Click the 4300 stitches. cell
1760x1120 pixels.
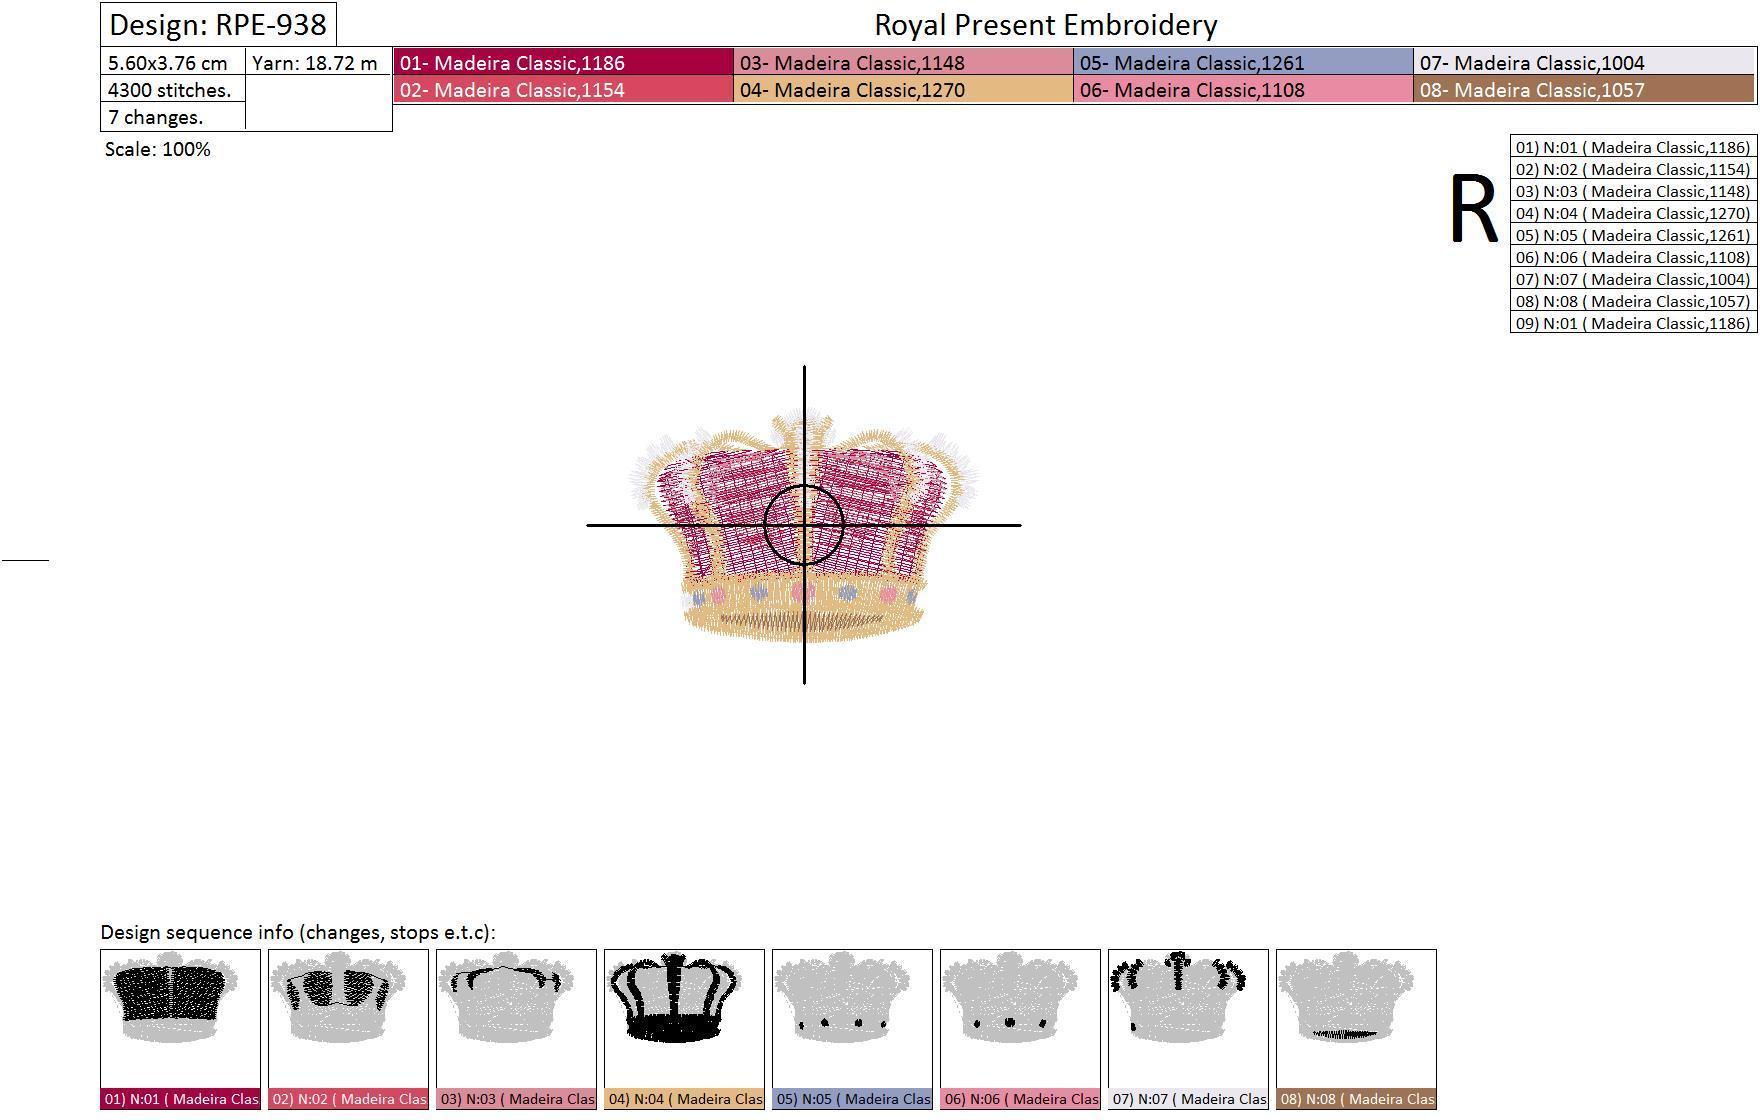point(173,89)
